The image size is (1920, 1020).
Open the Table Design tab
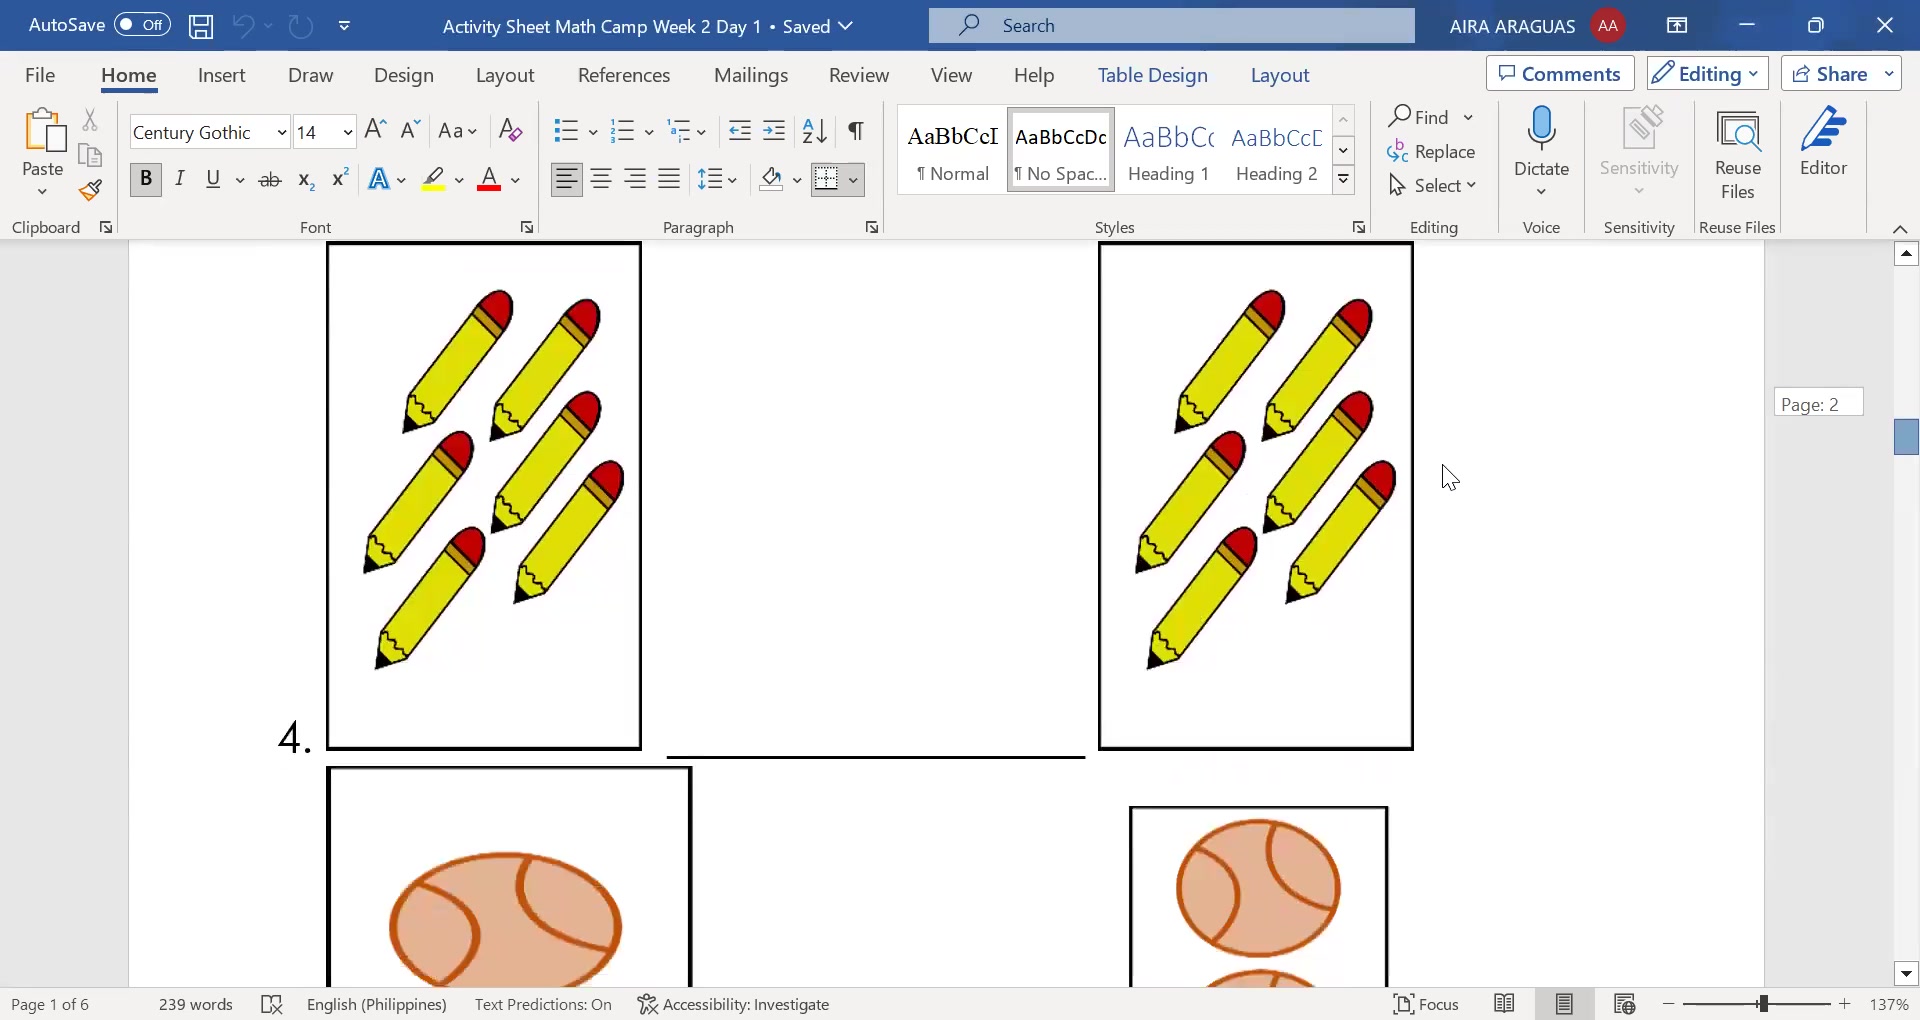pyautogui.click(x=1152, y=75)
